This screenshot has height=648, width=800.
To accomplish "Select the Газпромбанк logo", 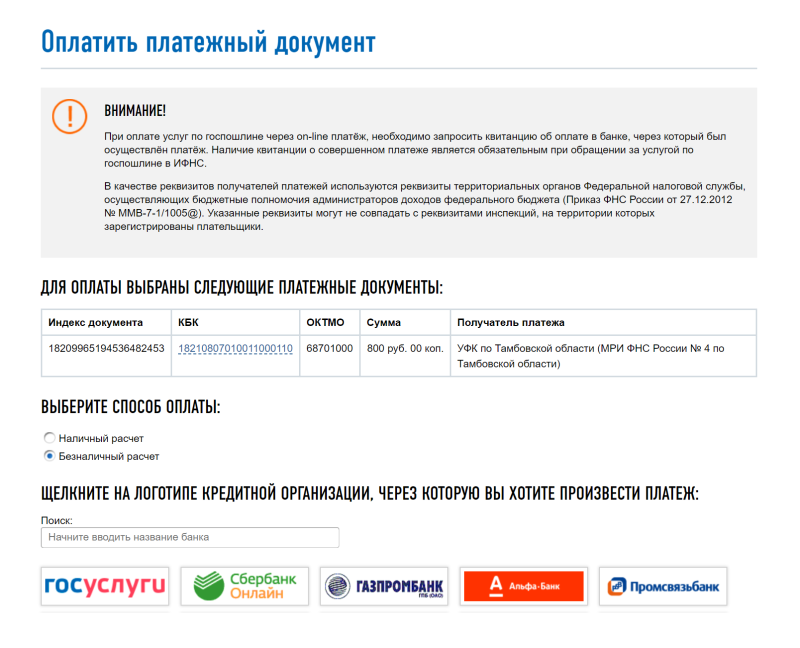I will [x=384, y=586].
